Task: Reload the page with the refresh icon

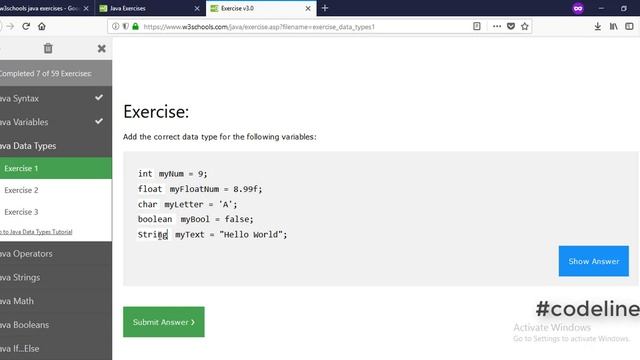Action: [x=26, y=27]
